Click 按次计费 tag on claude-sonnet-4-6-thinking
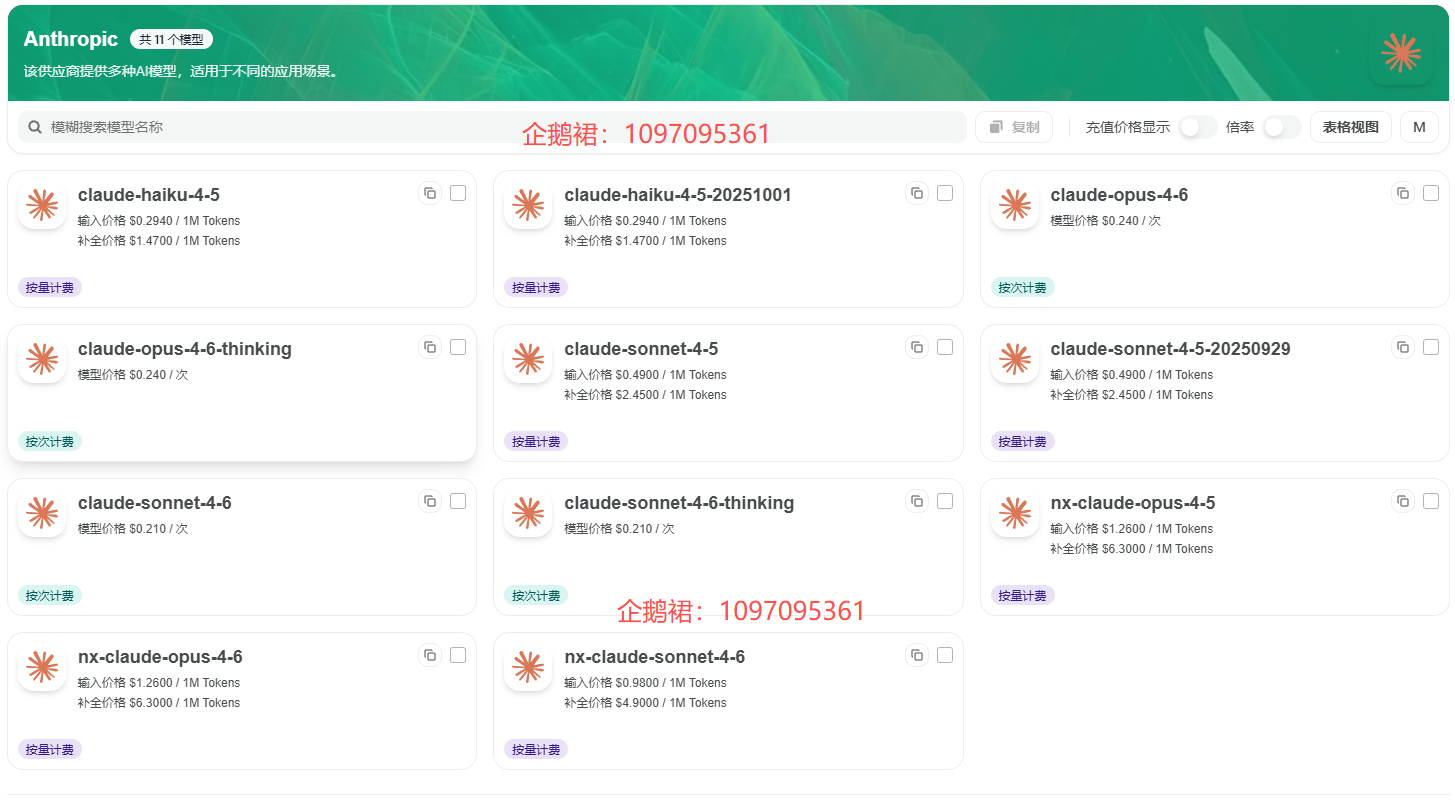1455x811 pixels. pos(536,595)
